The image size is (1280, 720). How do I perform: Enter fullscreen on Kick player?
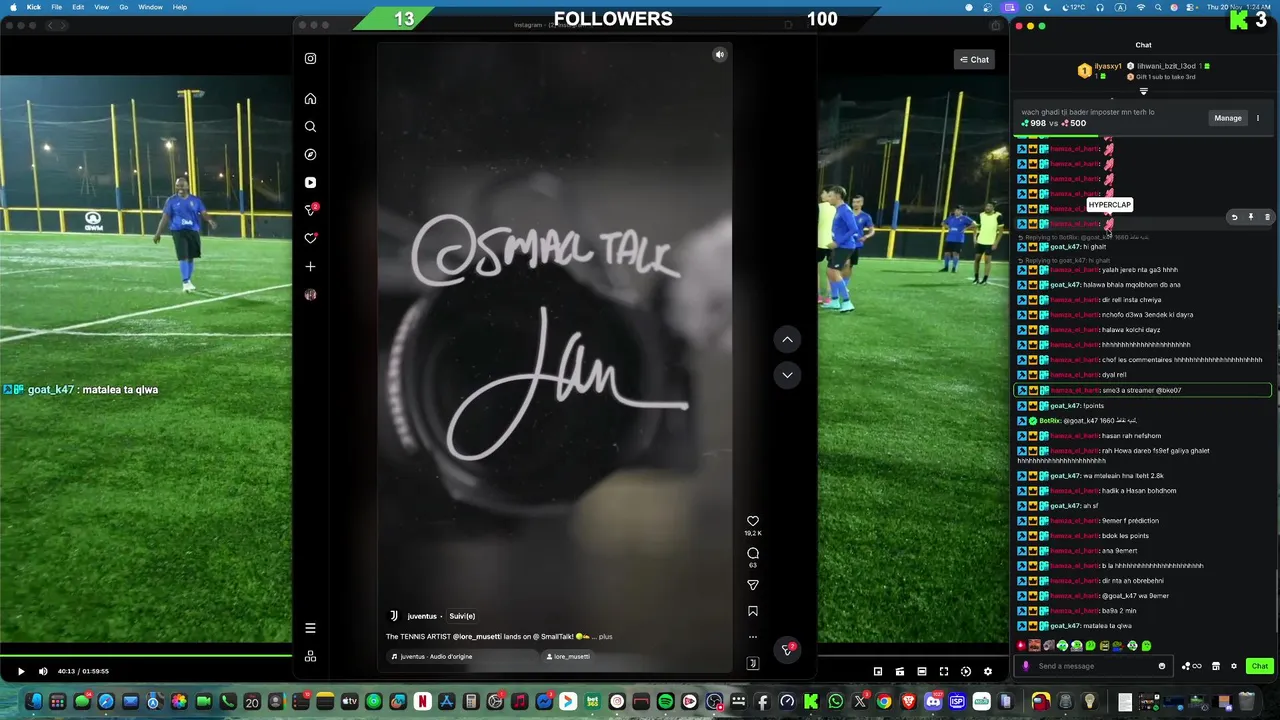pos(944,671)
